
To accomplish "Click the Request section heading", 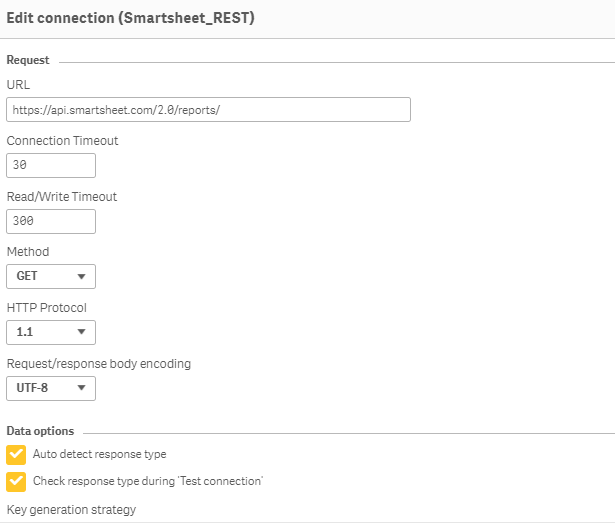I will (28, 60).
